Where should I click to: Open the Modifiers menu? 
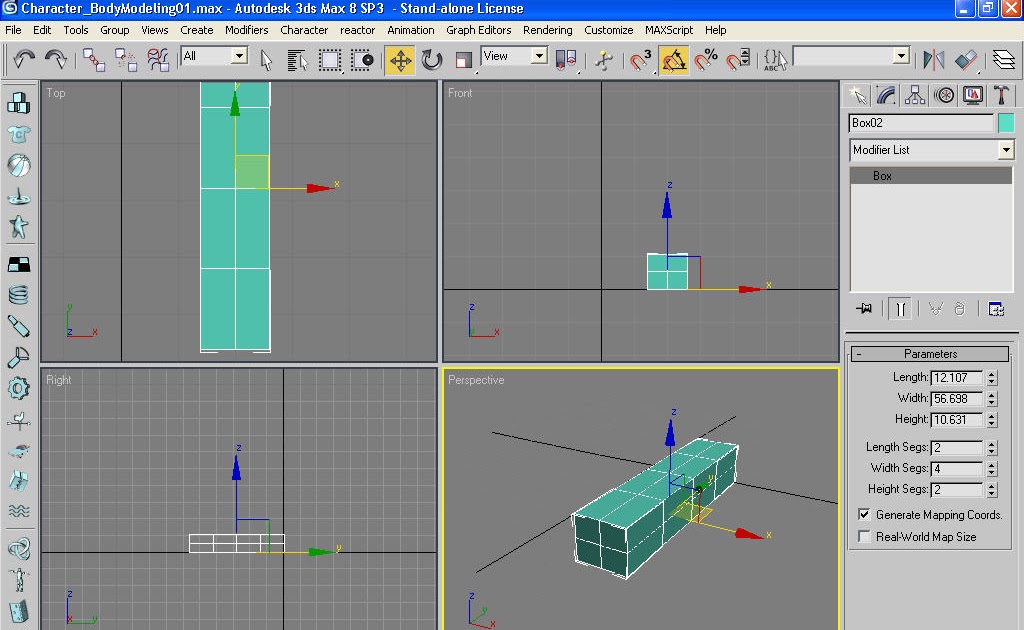246,30
